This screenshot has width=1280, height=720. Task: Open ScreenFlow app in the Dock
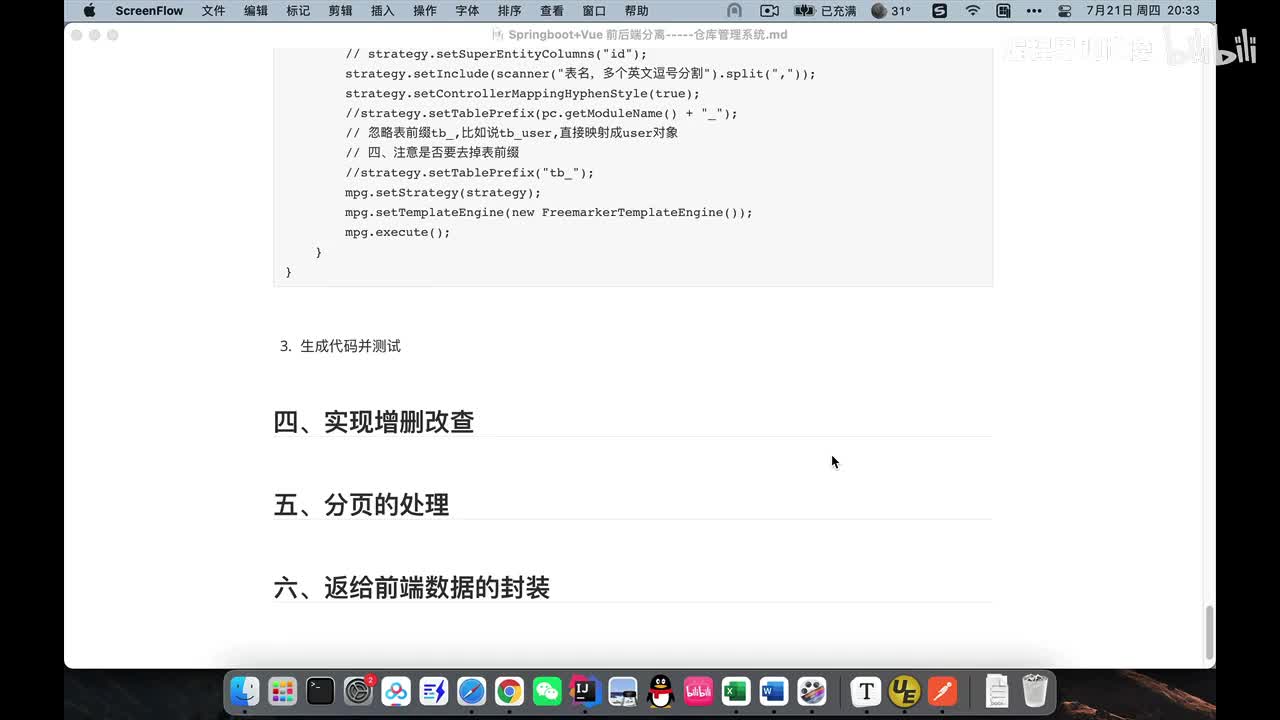[x=812, y=691]
